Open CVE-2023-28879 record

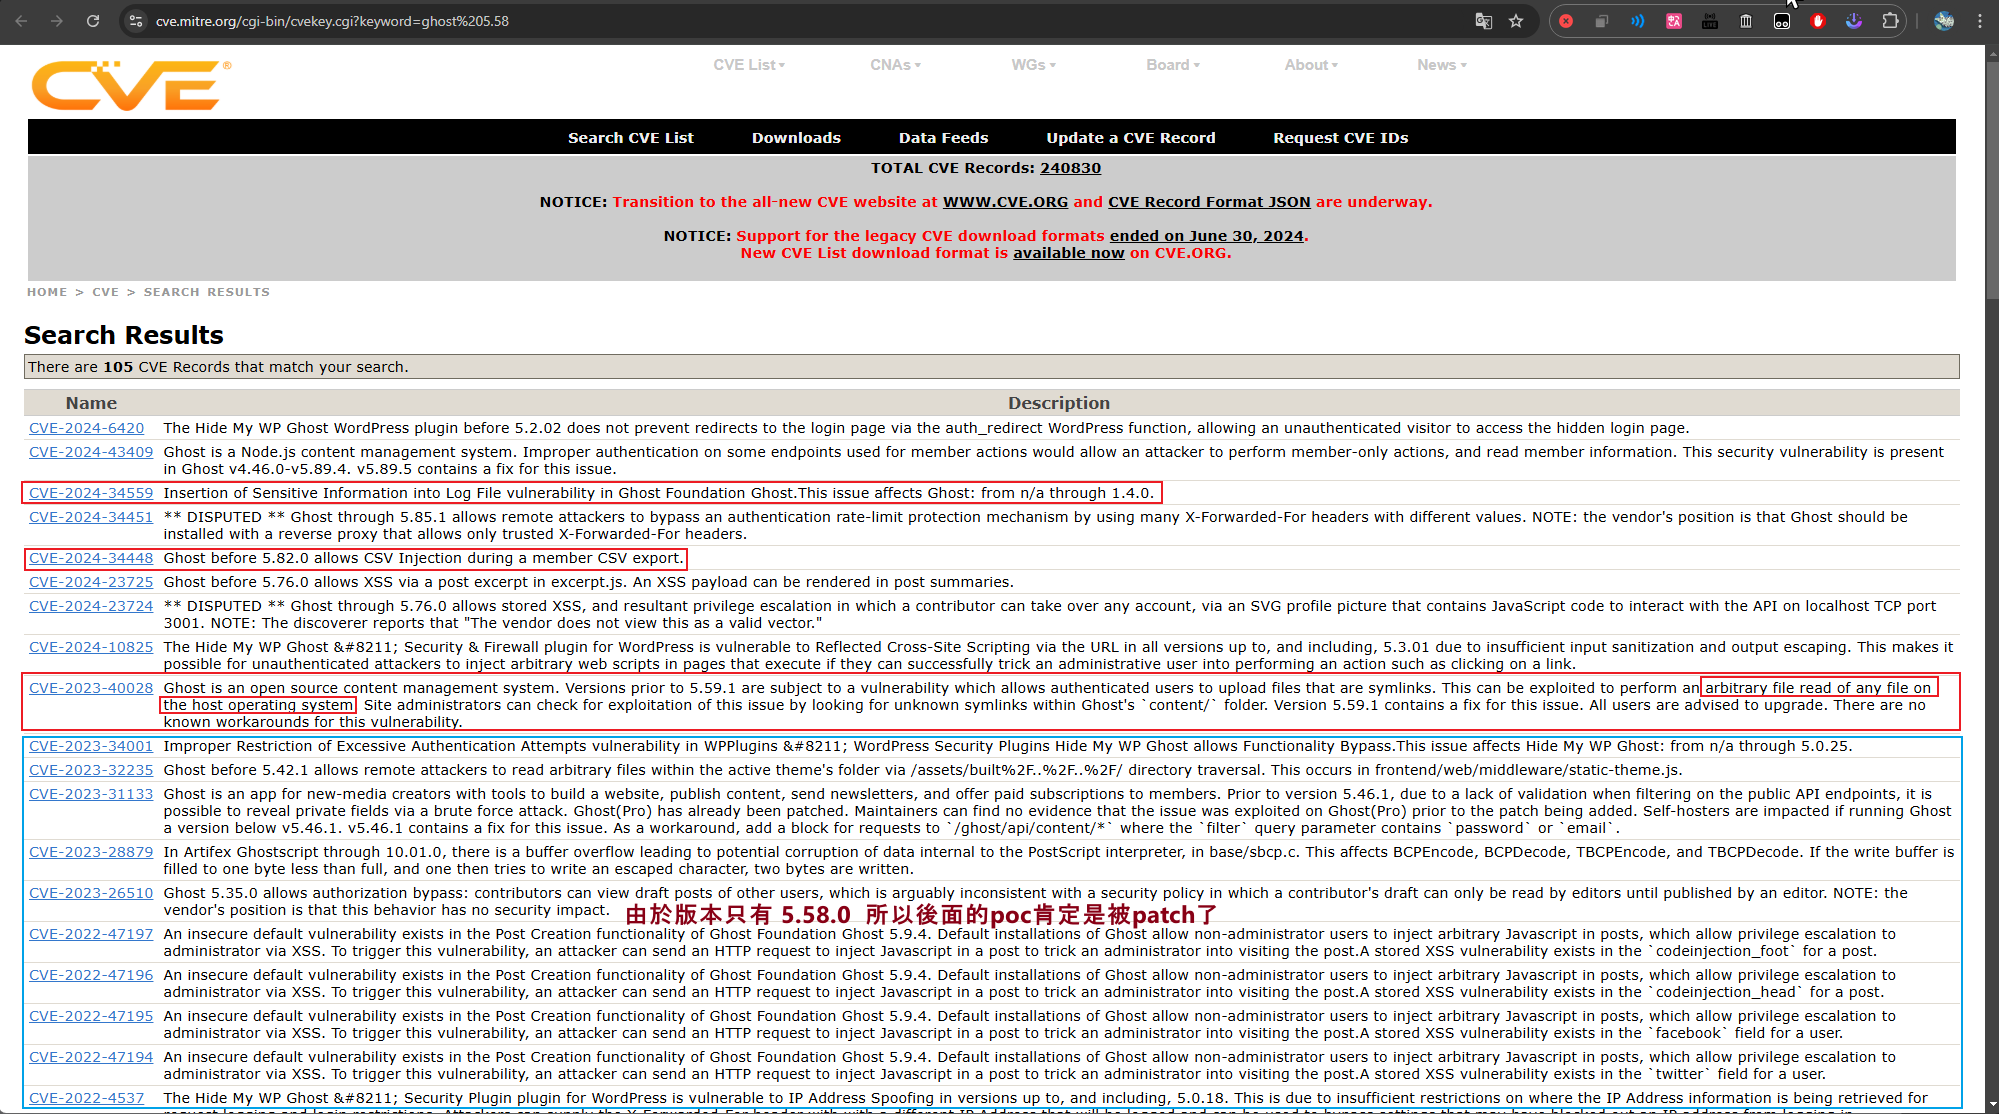(x=91, y=852)
